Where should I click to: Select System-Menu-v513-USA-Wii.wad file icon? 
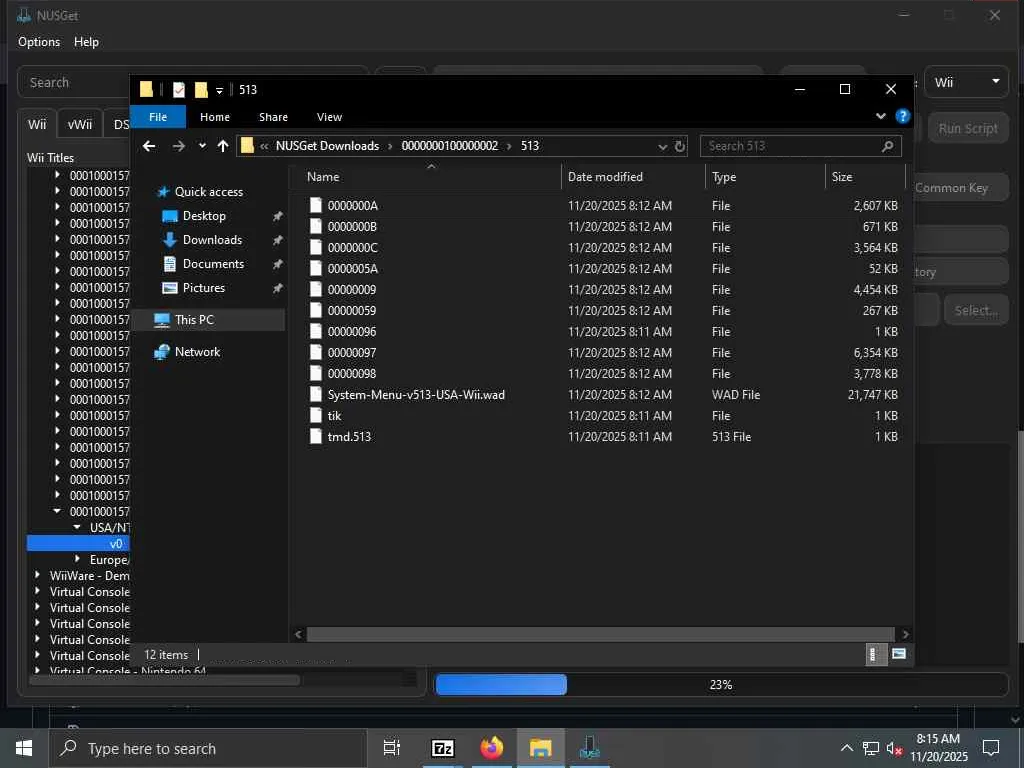(x=315, y=394)
